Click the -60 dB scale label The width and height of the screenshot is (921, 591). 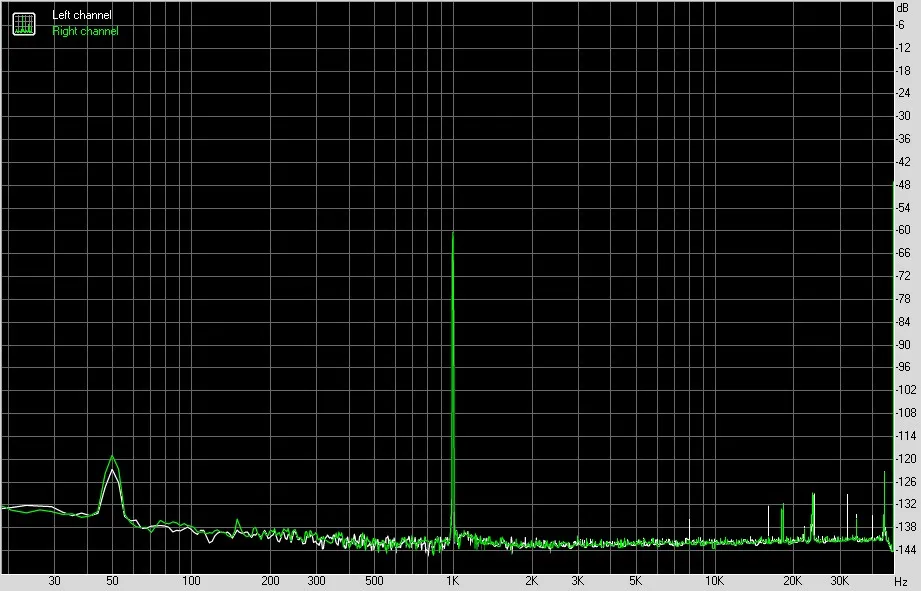(903, 230)
